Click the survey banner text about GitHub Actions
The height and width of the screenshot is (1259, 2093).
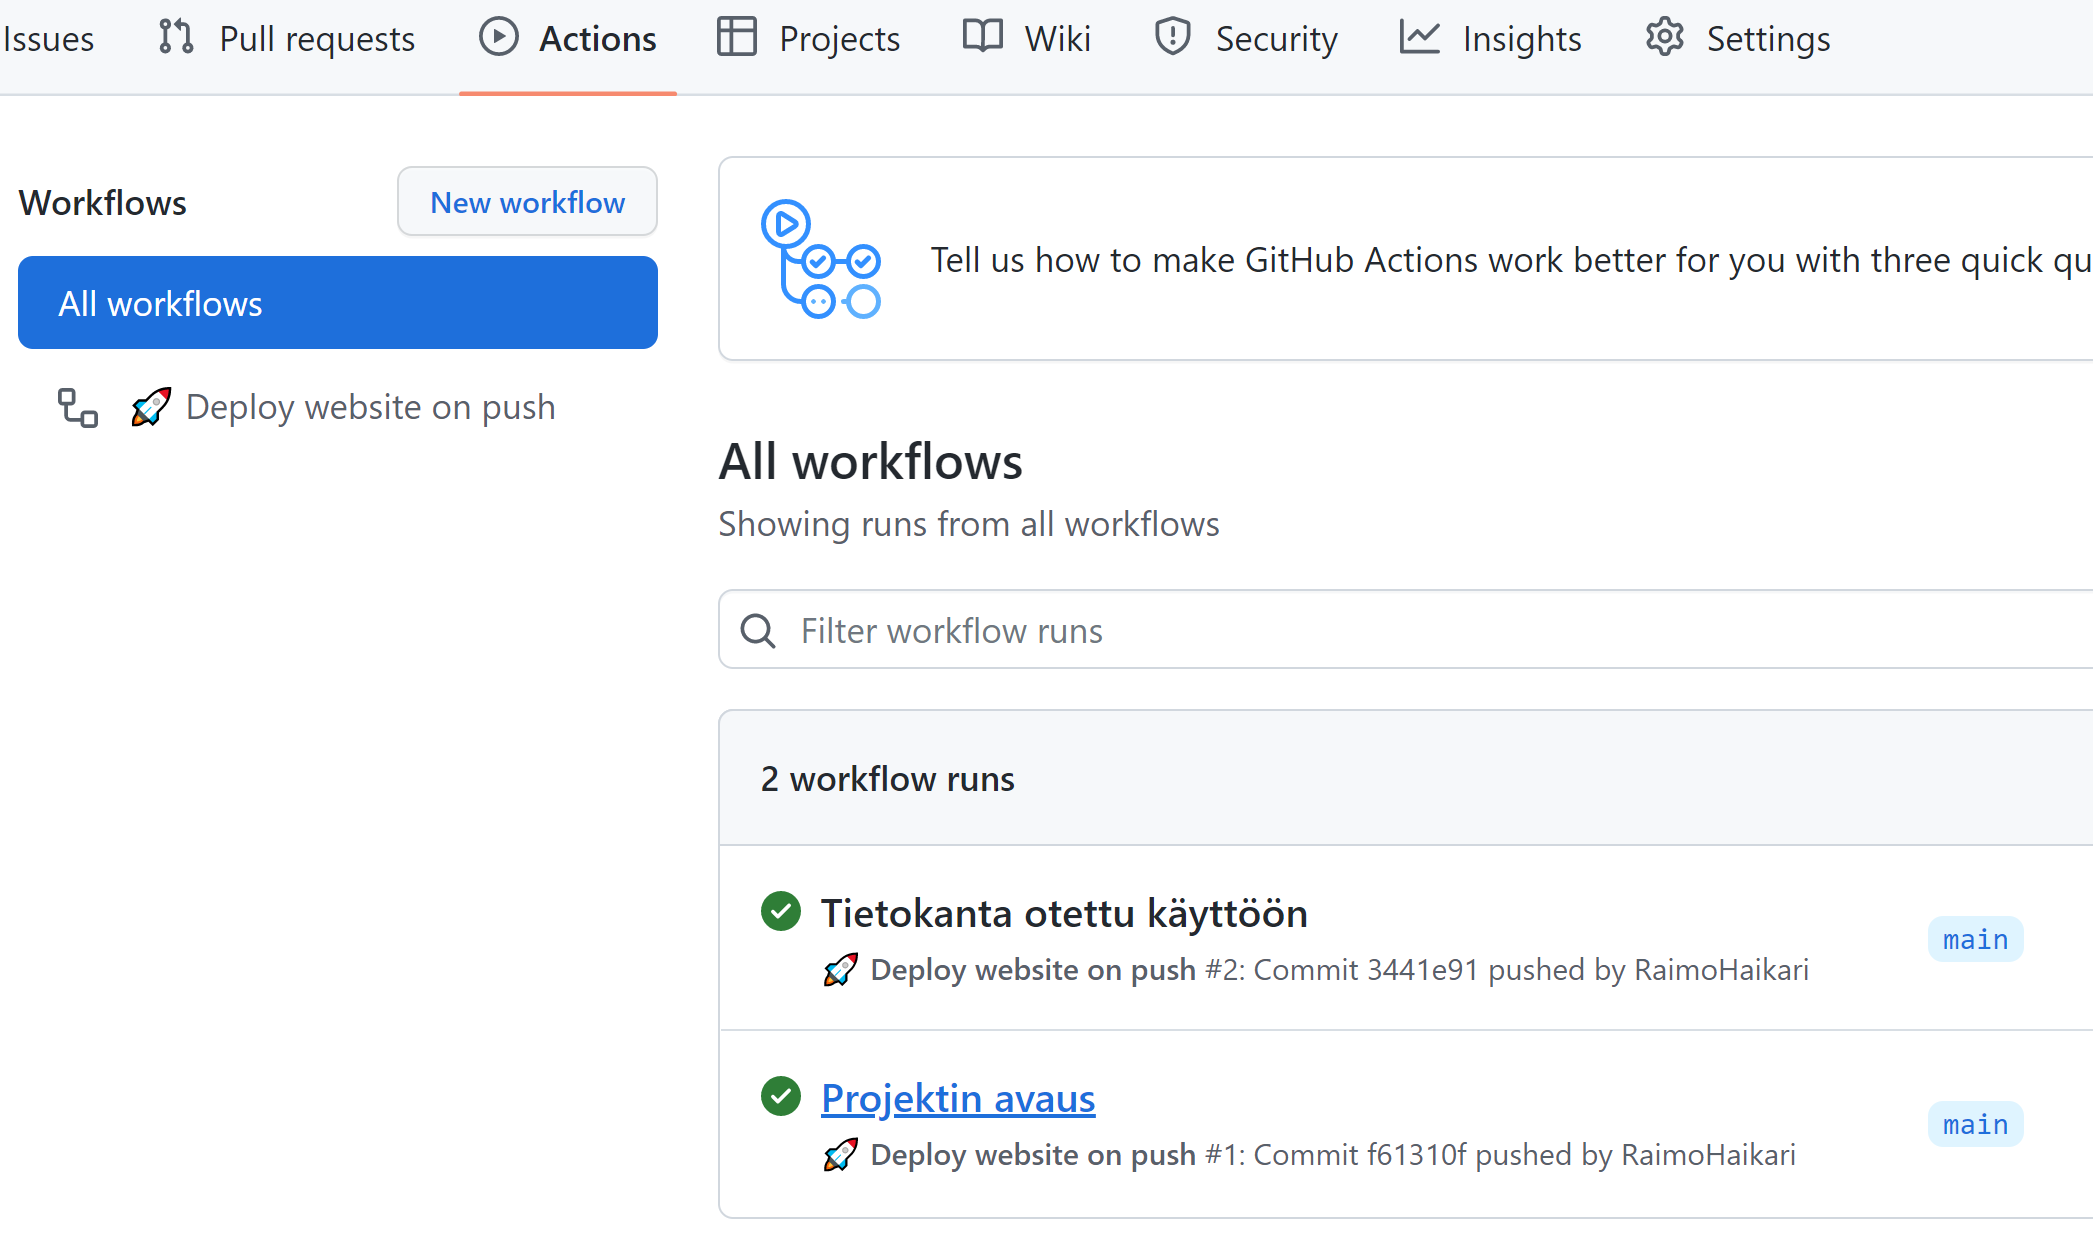tap(1511, 260)
